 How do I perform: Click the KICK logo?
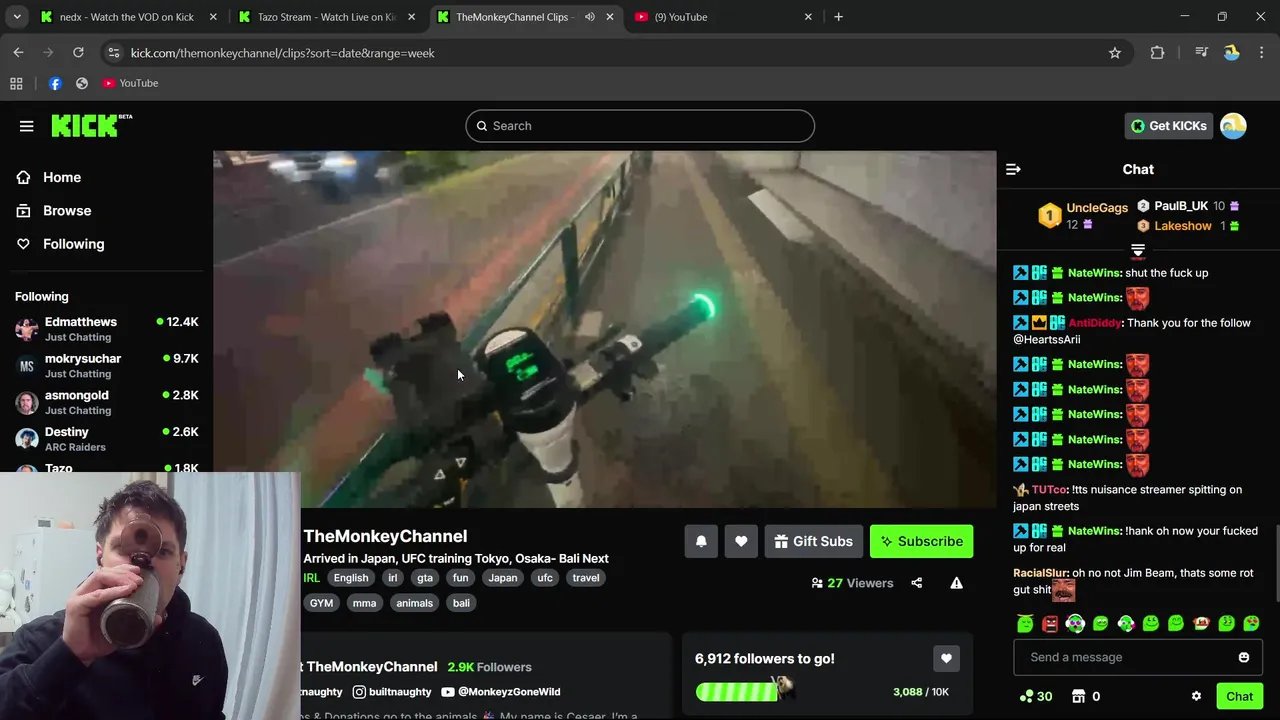pyautogui.click(x=91, y=125)
